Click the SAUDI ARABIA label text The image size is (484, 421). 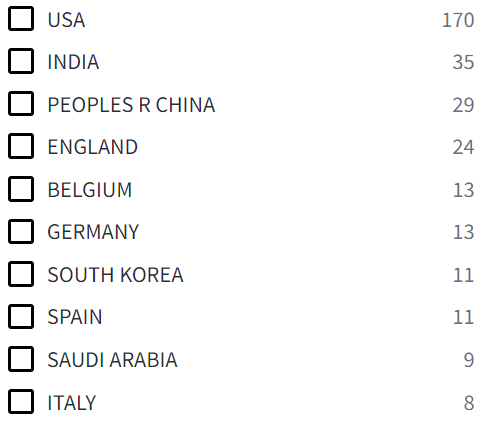pyautogui.click(x=112, y=360)
